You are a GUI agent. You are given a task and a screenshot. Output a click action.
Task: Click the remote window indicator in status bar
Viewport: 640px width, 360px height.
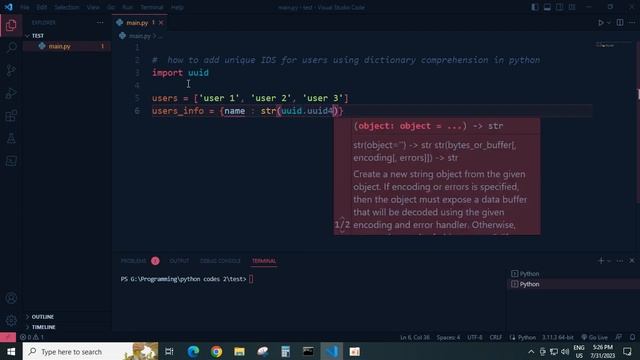tap(8, 337)
